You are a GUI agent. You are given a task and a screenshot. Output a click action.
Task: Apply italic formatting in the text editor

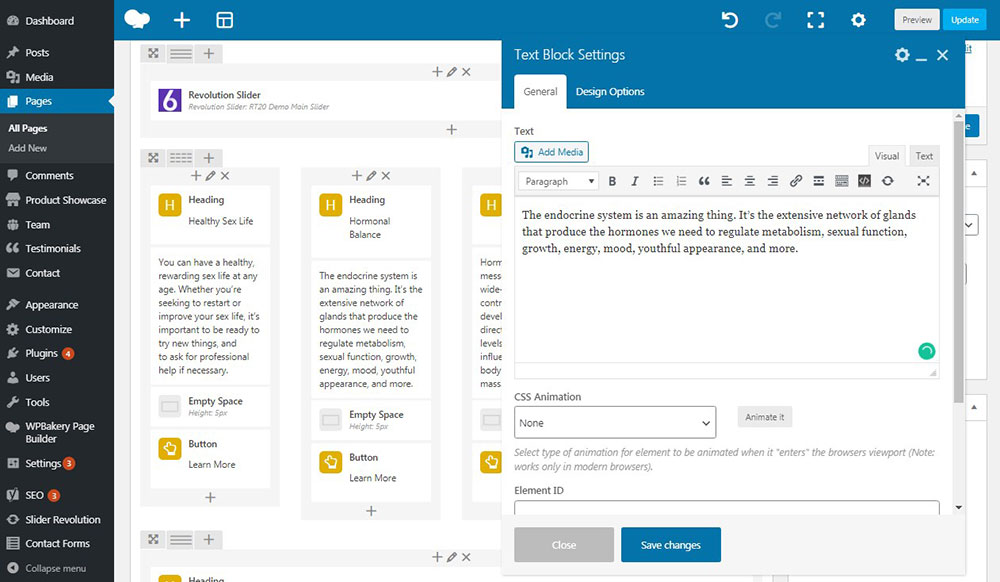pos(634,181)
